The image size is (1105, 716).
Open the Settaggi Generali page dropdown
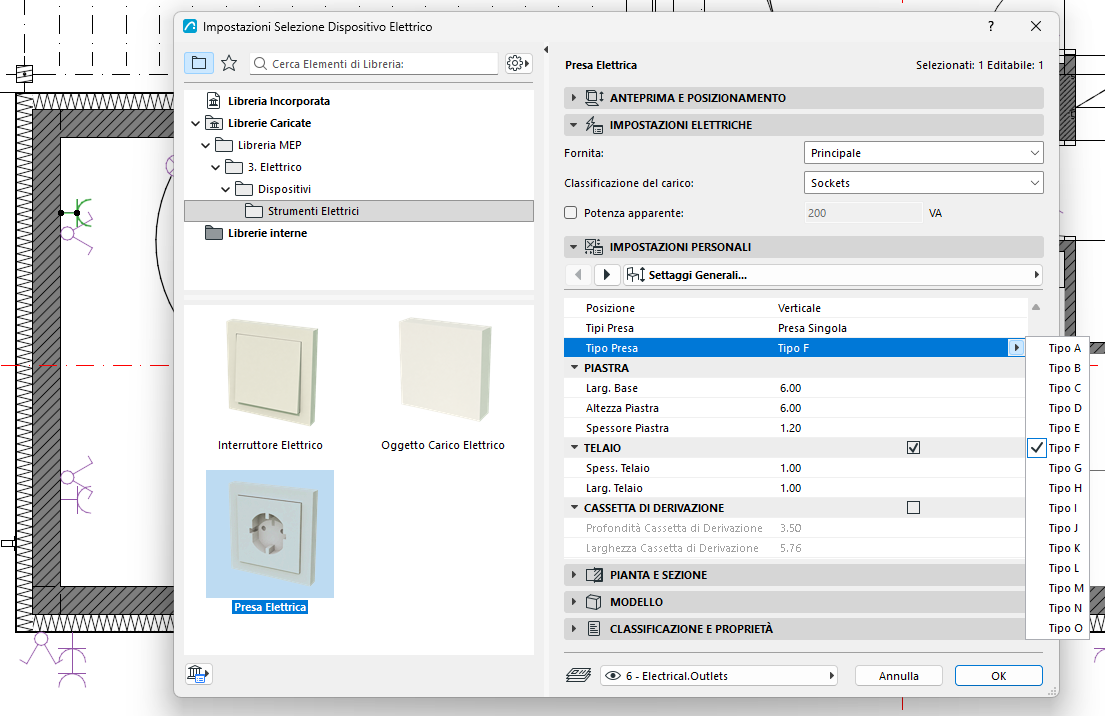click(x=832, y=275)
